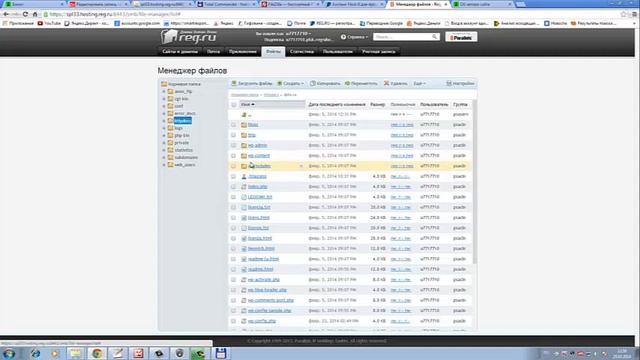
Task: Switch to Приложения (Applications) tab
Action: tap(243, 52)
